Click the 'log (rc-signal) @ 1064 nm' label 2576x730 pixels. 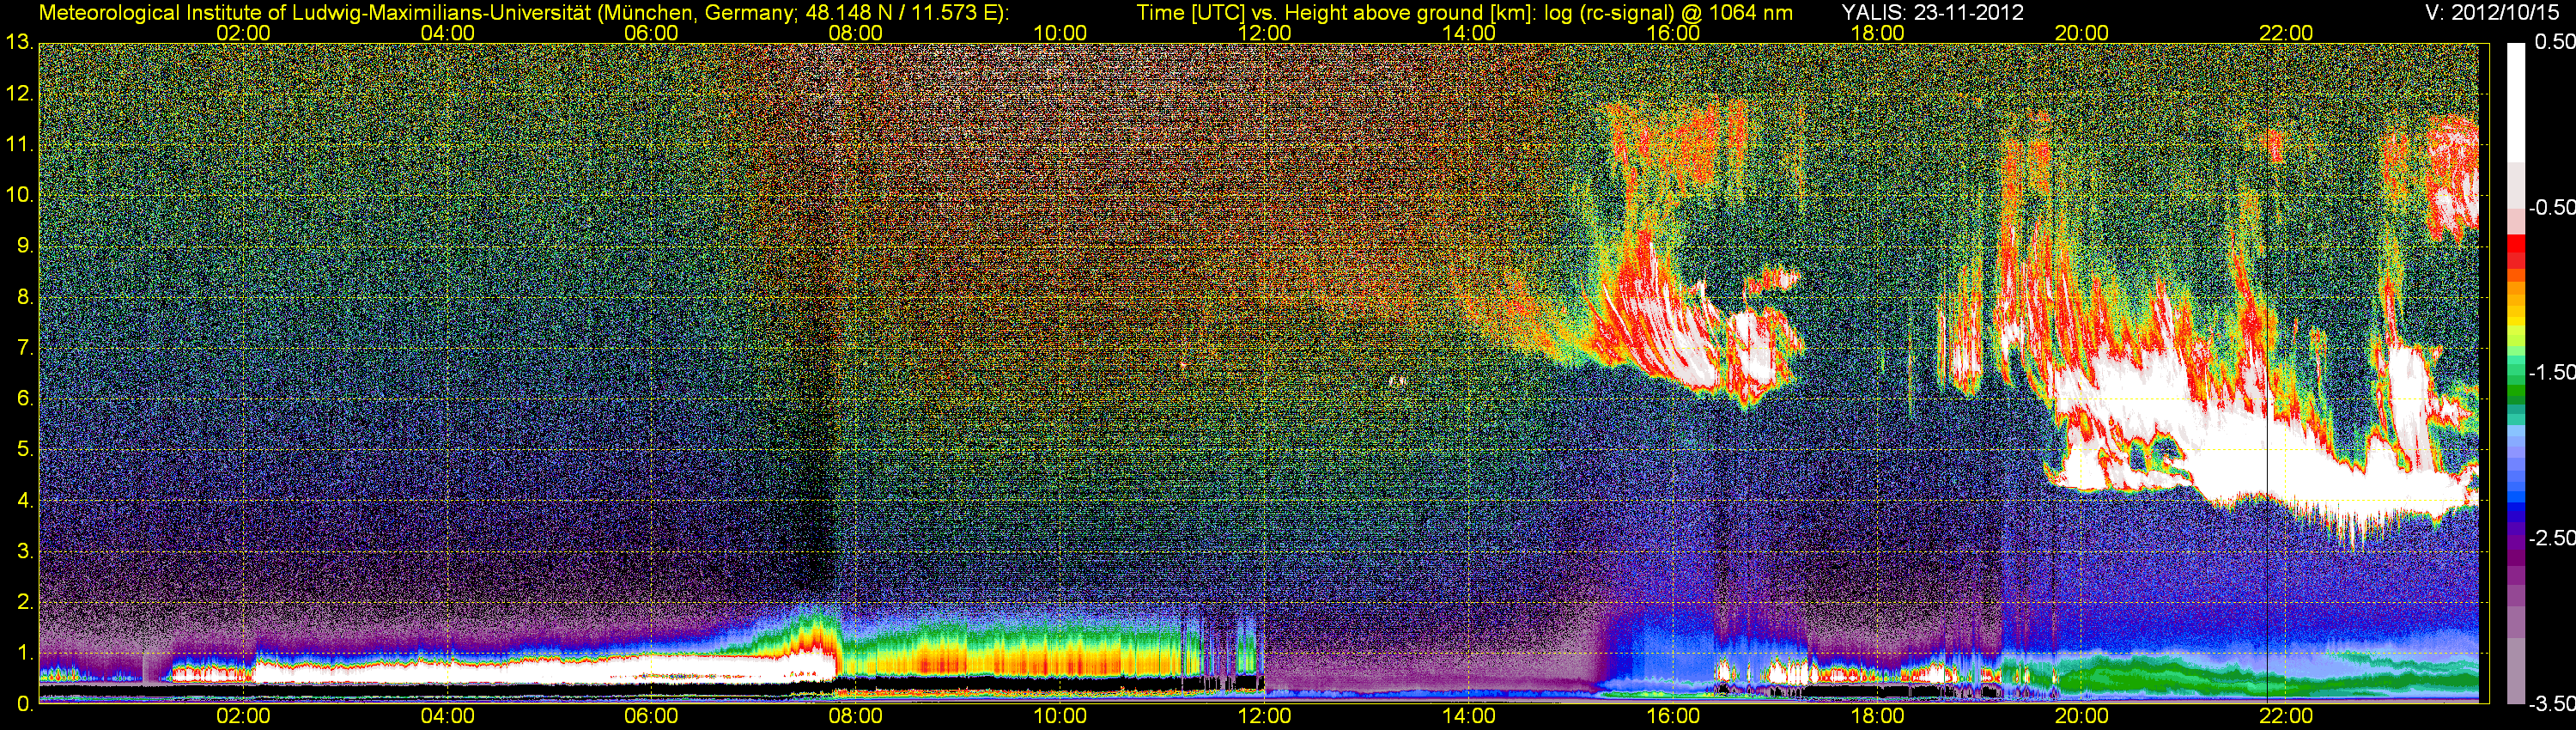[x=1668, y=13]
